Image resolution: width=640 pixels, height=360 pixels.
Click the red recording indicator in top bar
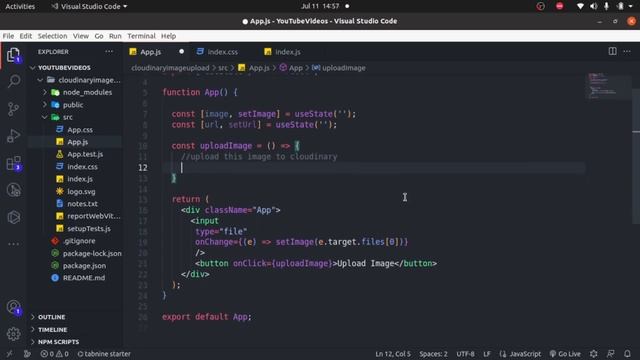pos(560,6)
